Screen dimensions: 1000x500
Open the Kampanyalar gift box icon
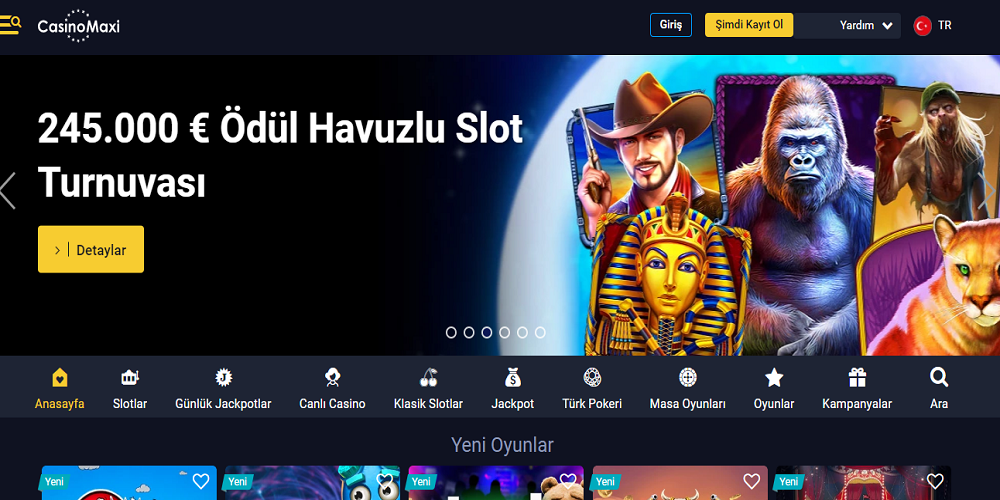pos(857,378)
